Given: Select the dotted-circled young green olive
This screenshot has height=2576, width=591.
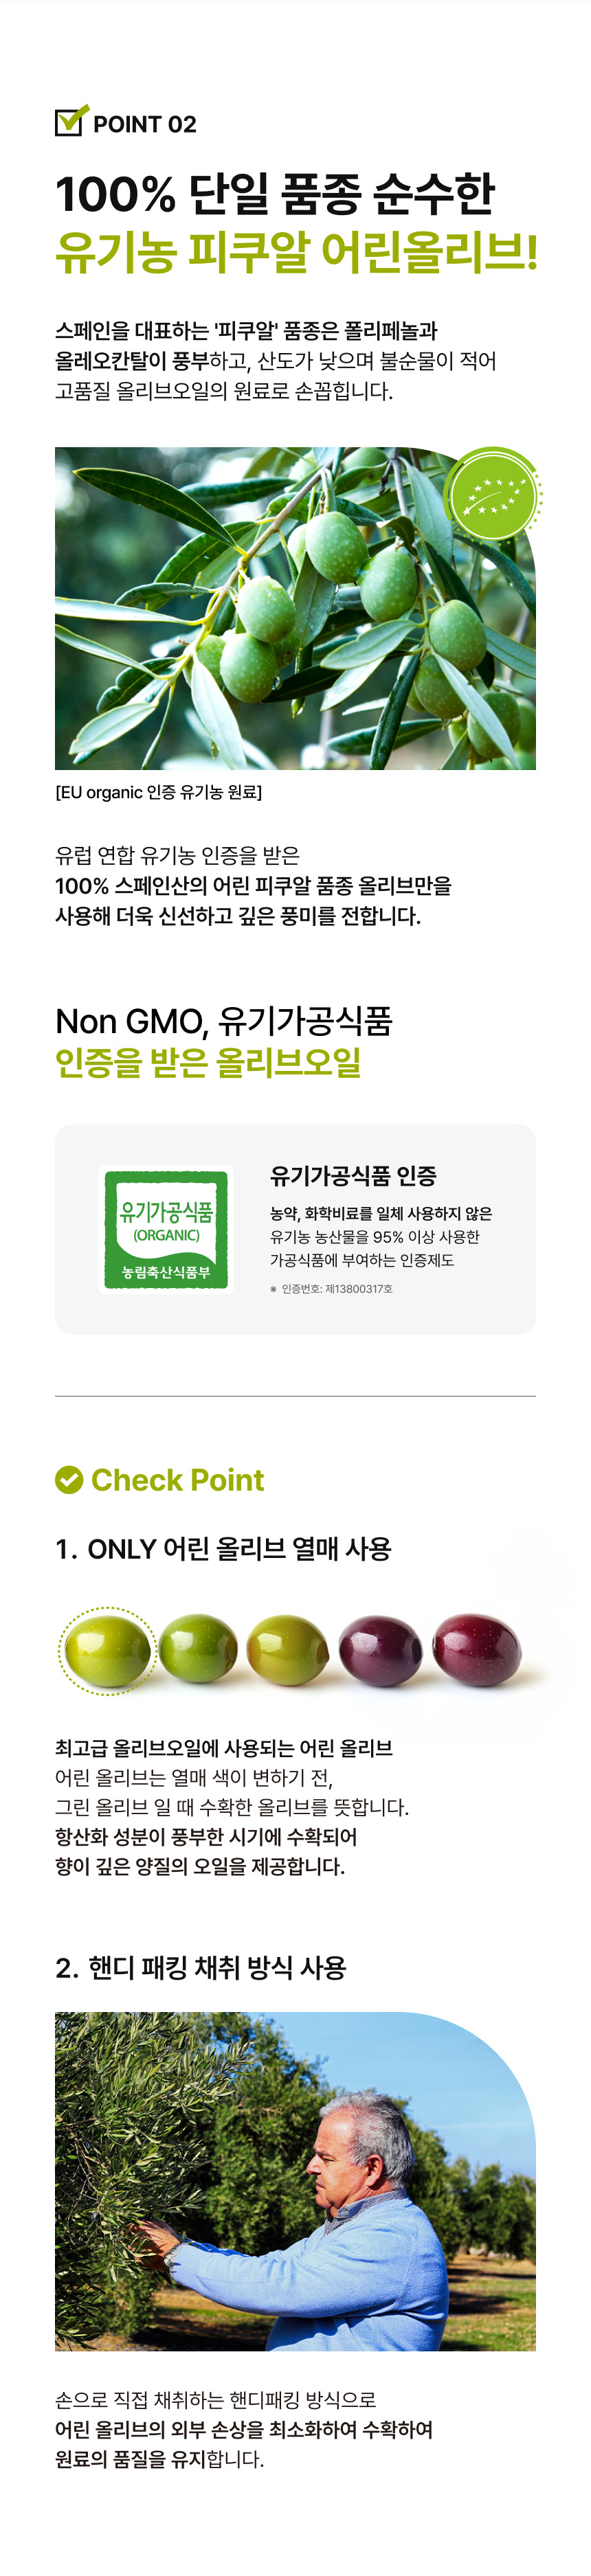Looking at the screenshot, I should pyautogui.click(x=107, y=1650).
